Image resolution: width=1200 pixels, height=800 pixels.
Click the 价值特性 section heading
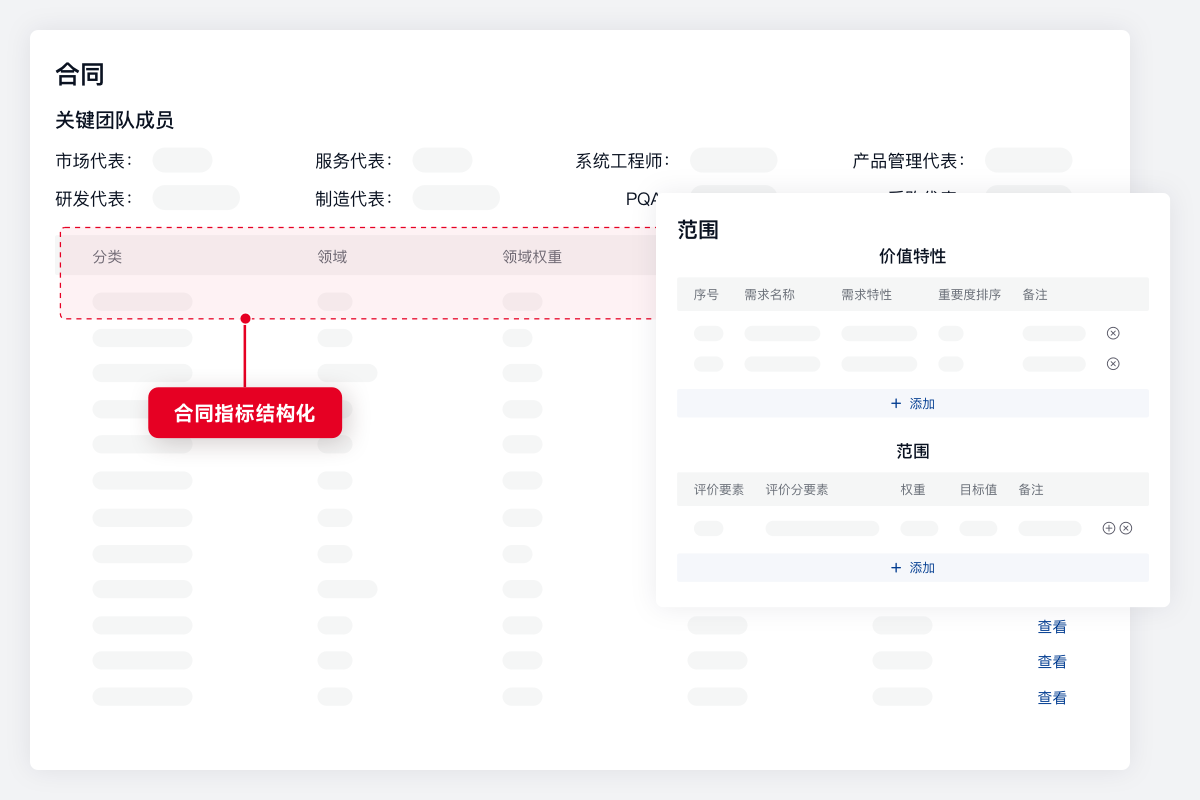[x=912, y=256]
